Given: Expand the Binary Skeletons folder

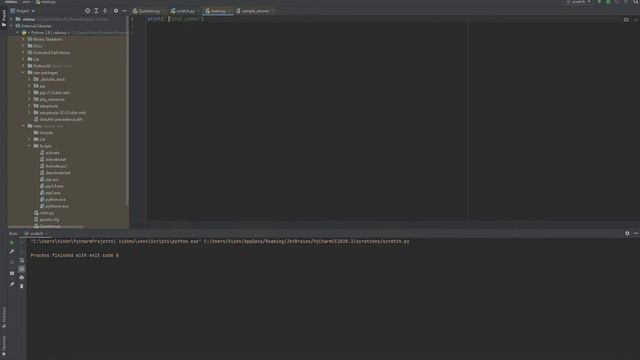Looking at the screenshot, I should 24,39.
